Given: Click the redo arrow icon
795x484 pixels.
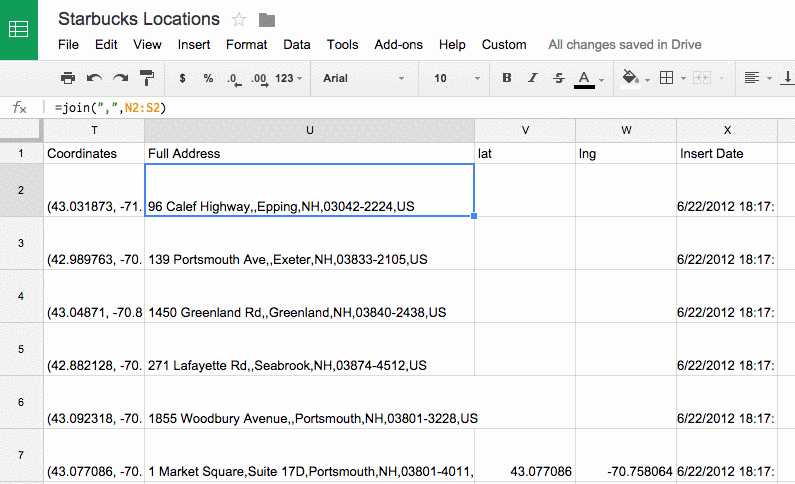Looking at the screenshot, I should (121, 78).
